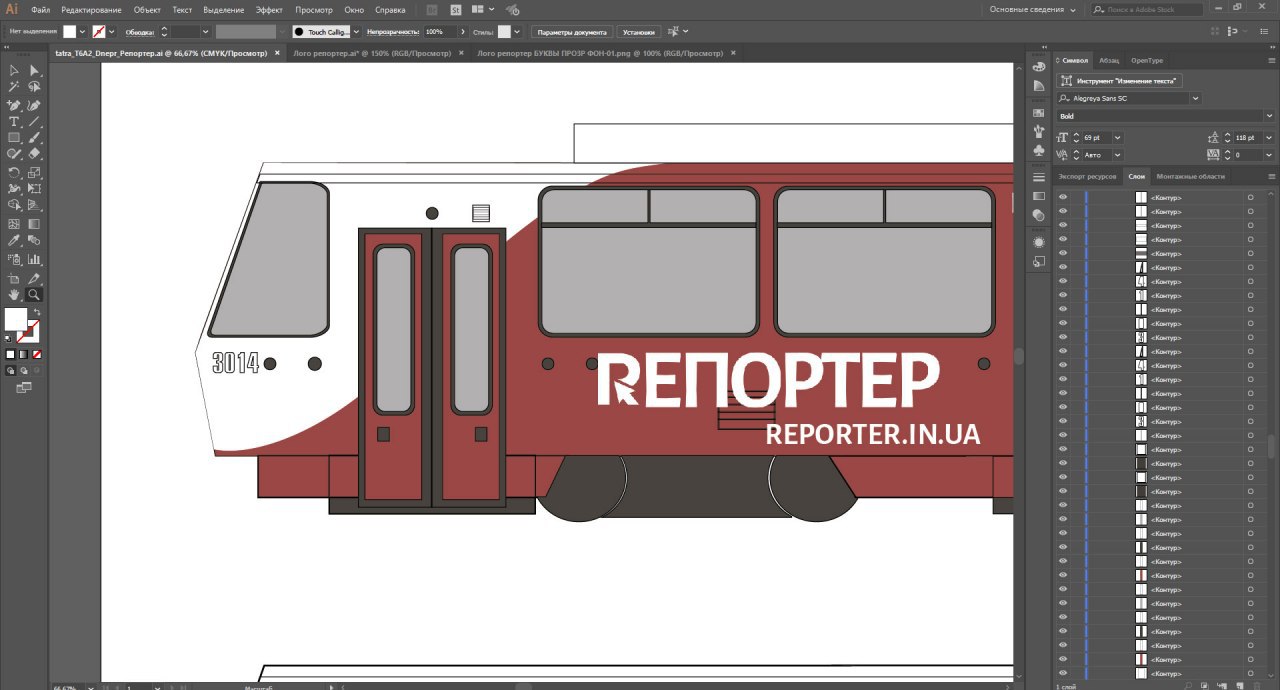Open the fill color dropdown in control bar
The height and width of the screenshot is (690, 1280).
coord(83,32)
